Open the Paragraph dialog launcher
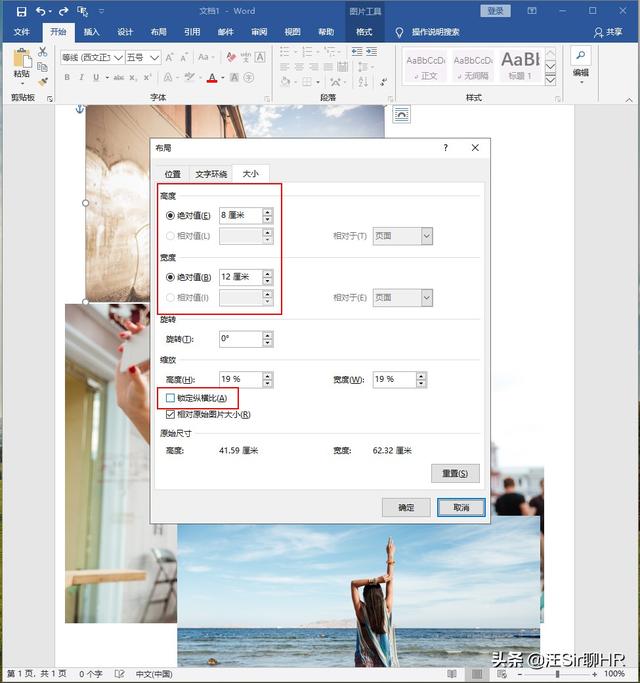Viewport: 640px width, 683px height. tap(390, 99)
